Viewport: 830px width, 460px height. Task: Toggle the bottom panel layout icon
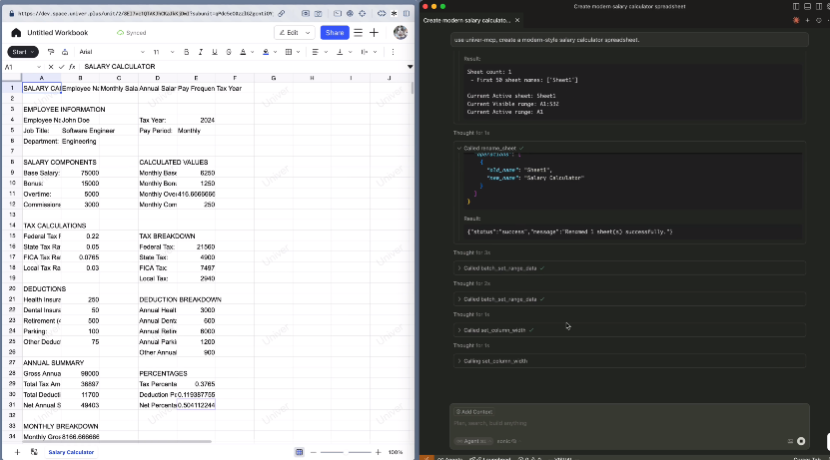pyautogui.click(x=807, y=6)
